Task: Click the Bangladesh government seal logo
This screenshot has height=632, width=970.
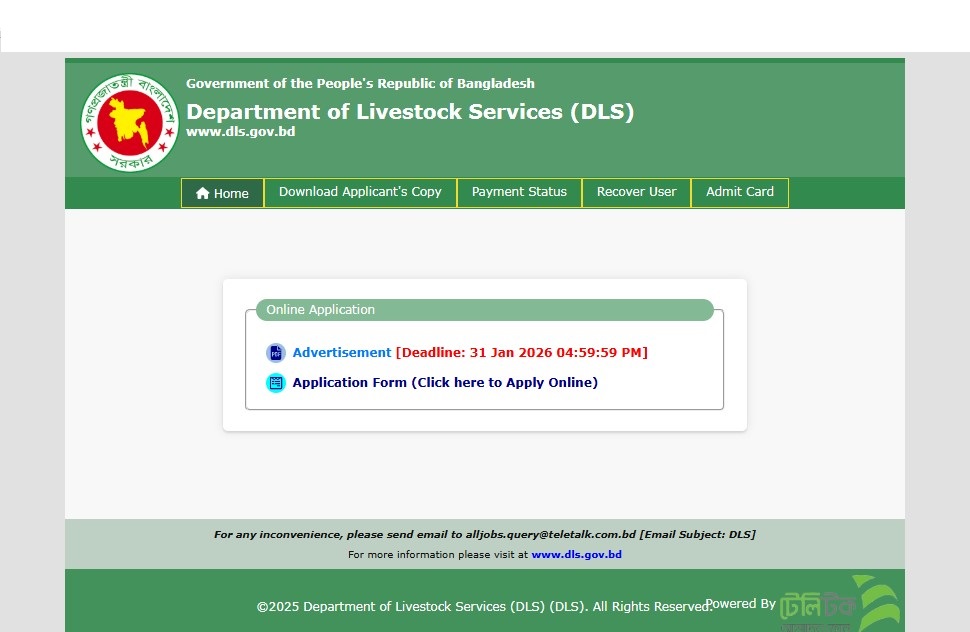Action: tap(130, 122)
